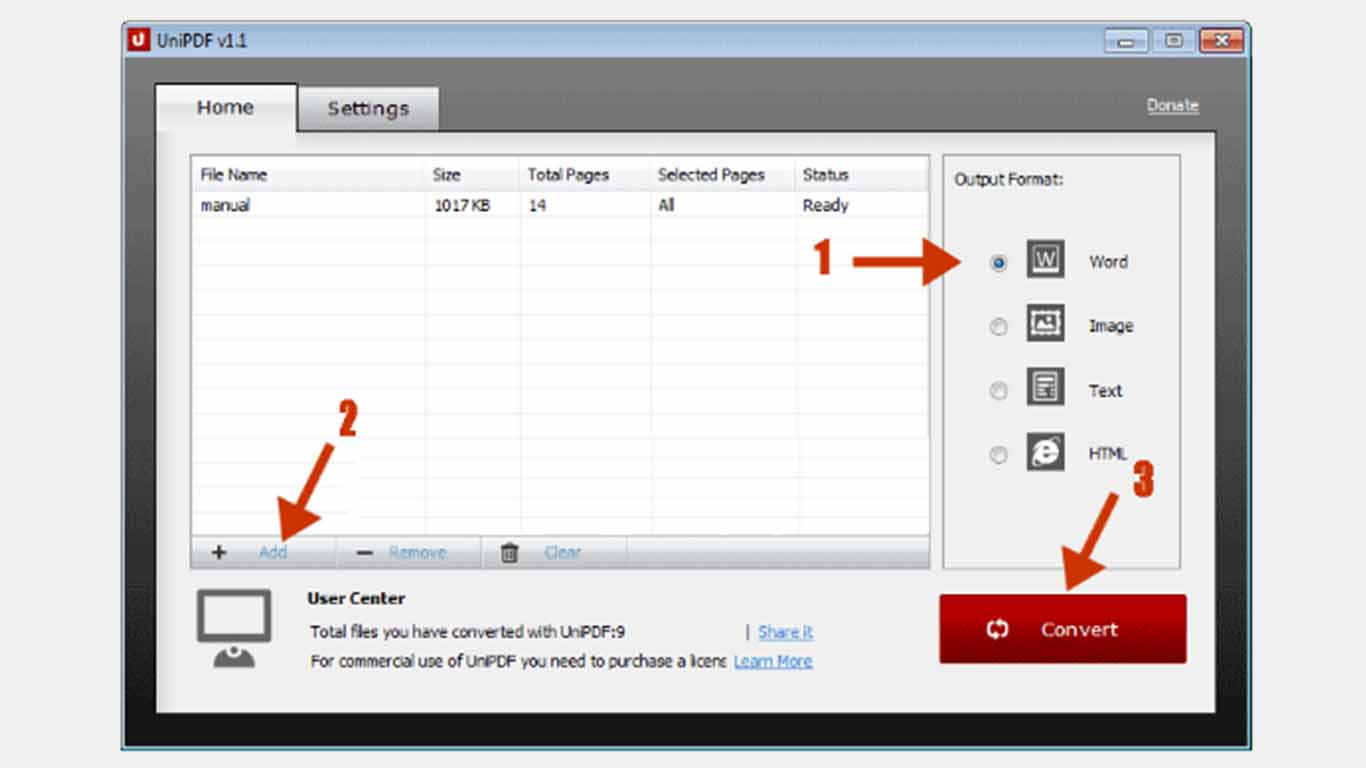1366x768 pixels.
Task: Follow the Learn More link
Action: tap(773, 661)
